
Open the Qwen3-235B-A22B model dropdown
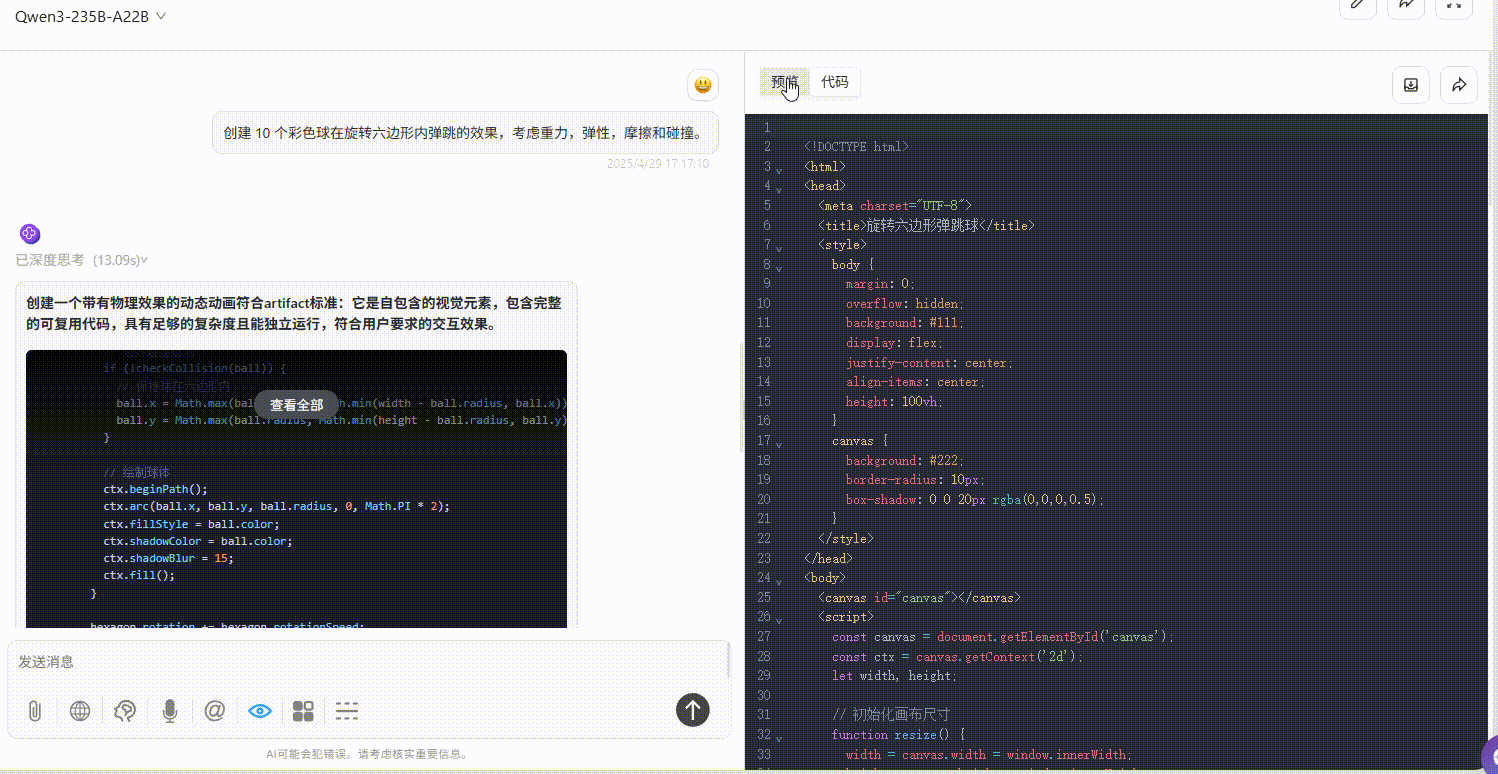click(x=91, y=16)
